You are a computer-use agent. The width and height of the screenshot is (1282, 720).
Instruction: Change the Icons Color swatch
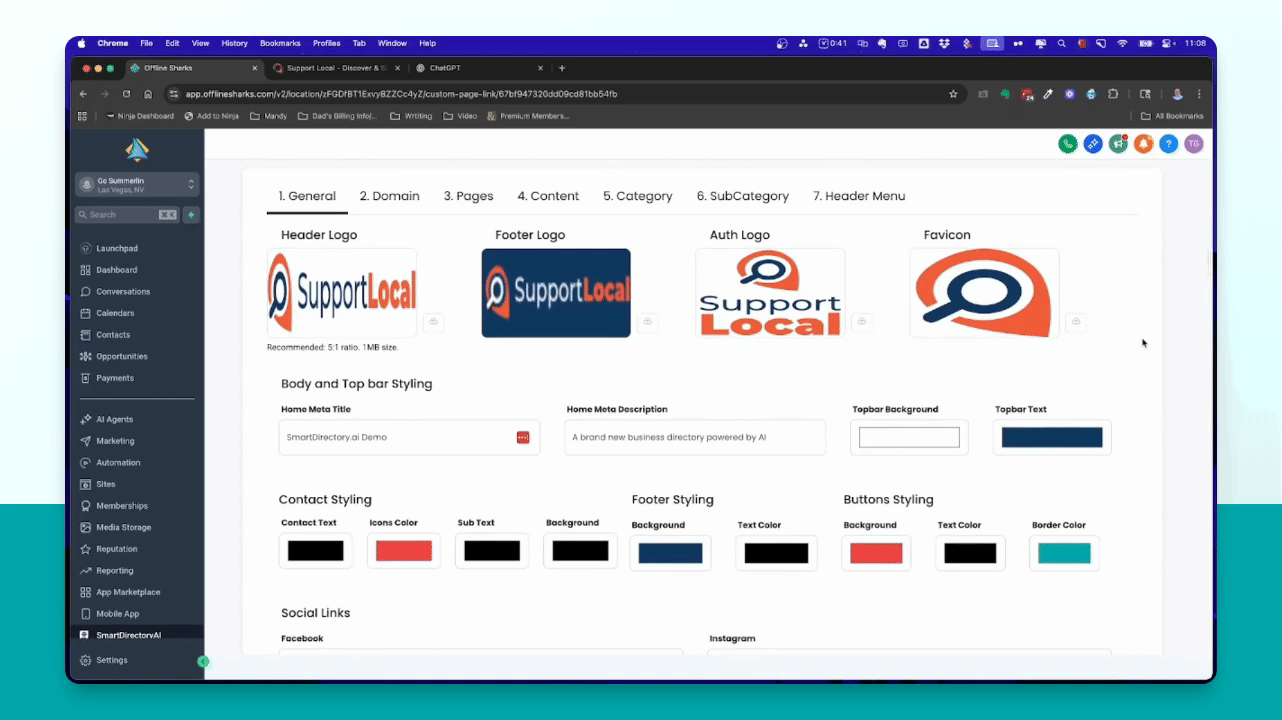pos(403,550)
